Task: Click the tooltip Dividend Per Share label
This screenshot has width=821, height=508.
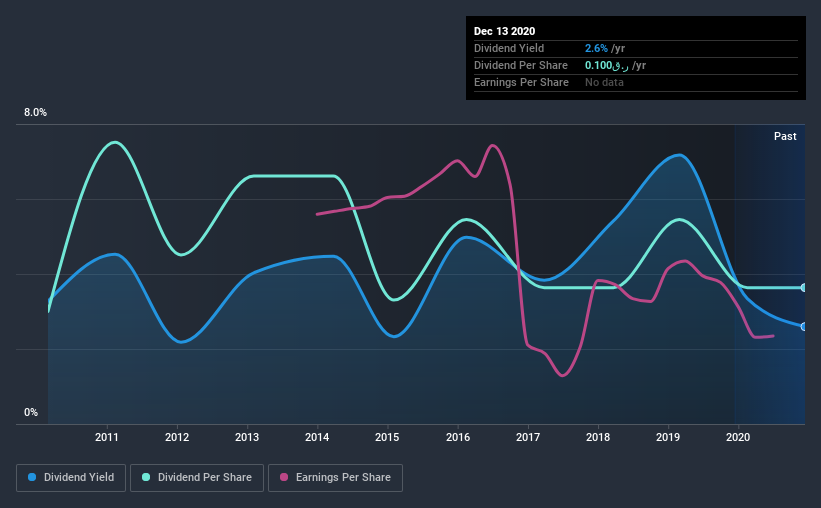Action: click(x=520, y=65)
